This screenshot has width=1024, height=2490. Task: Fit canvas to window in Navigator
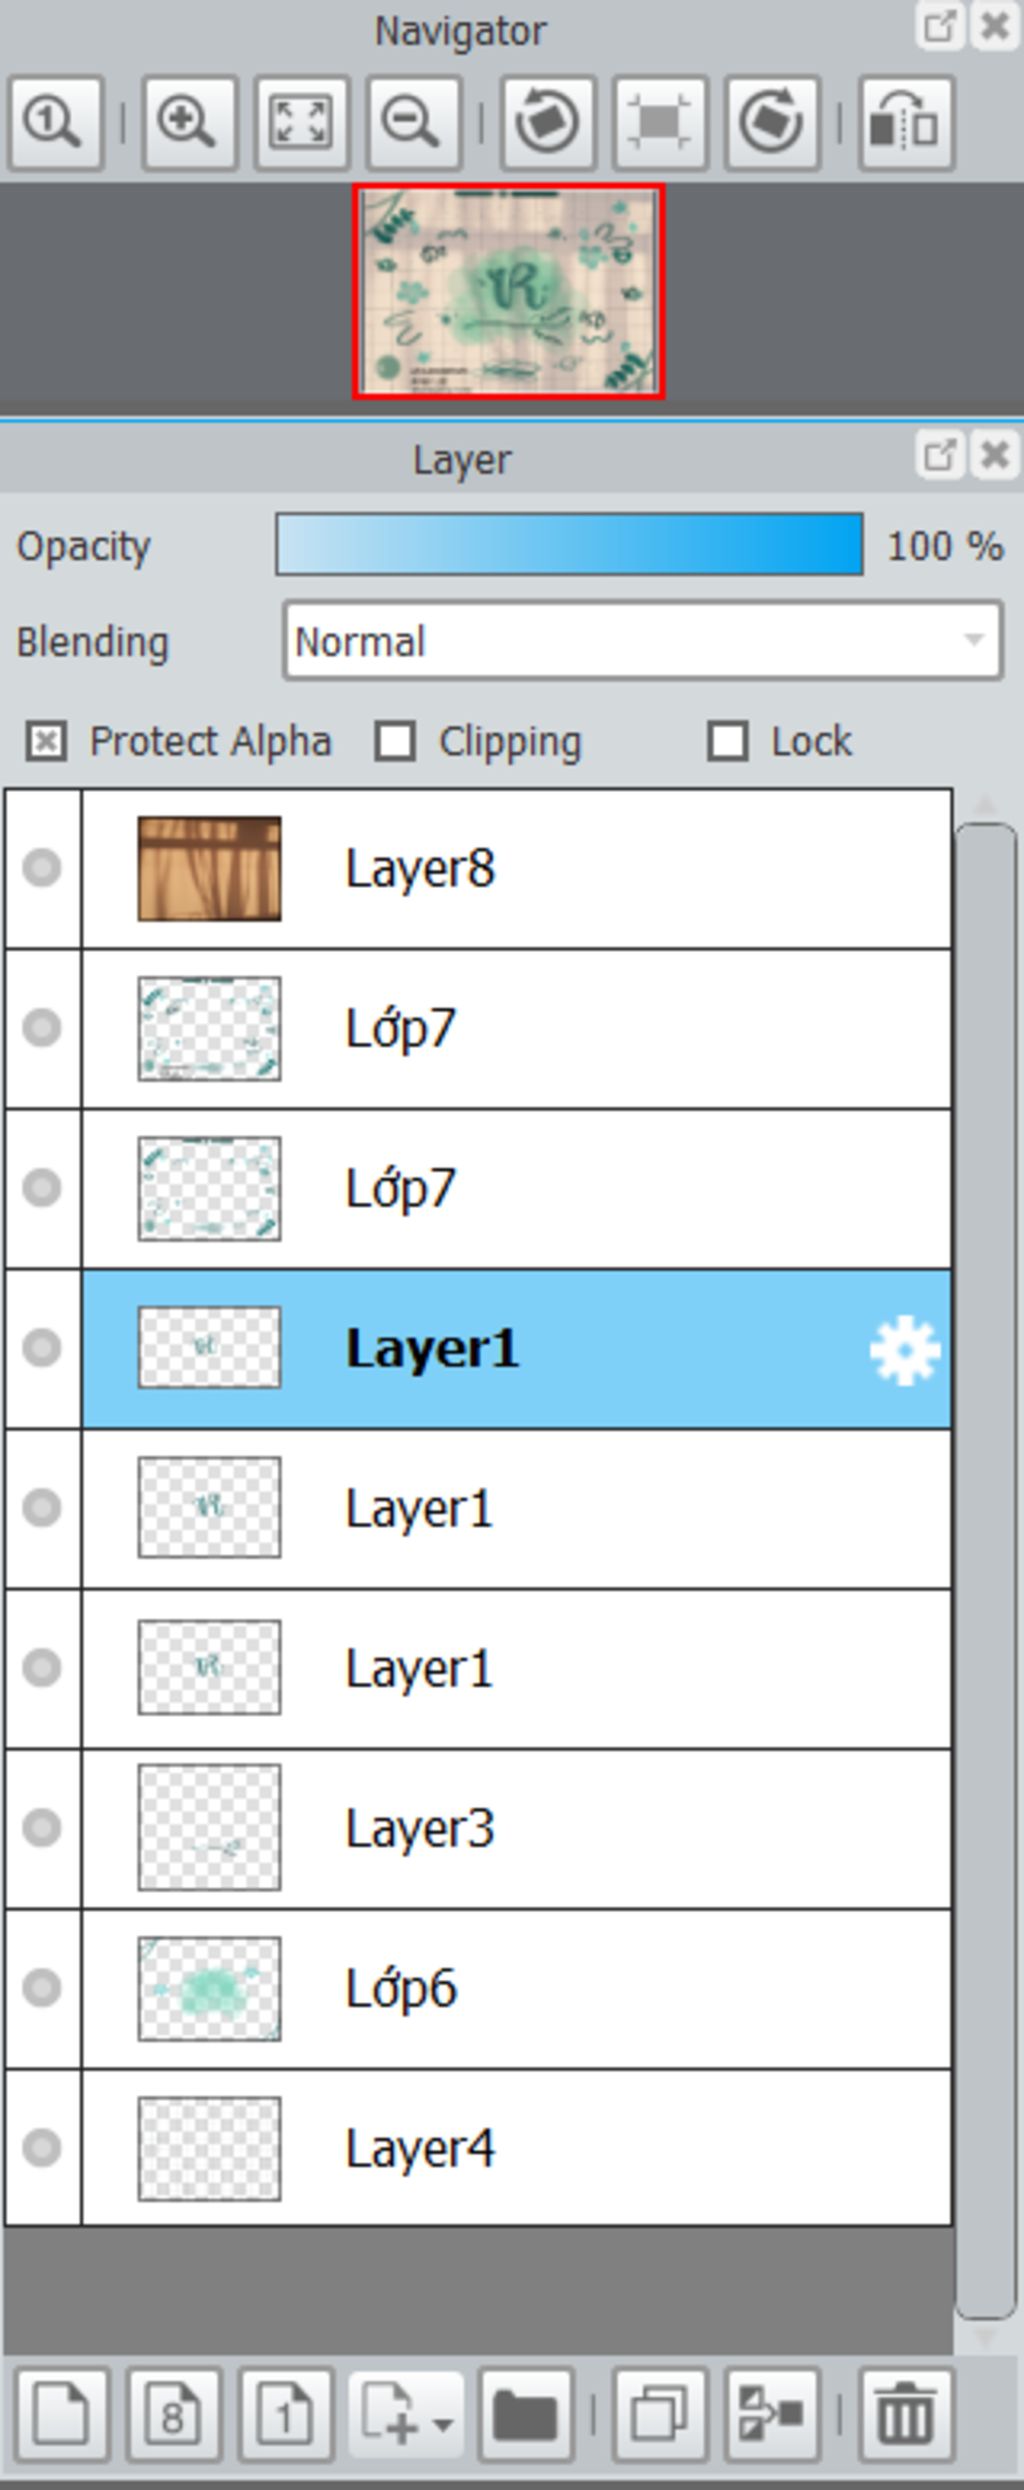point(301,123)
